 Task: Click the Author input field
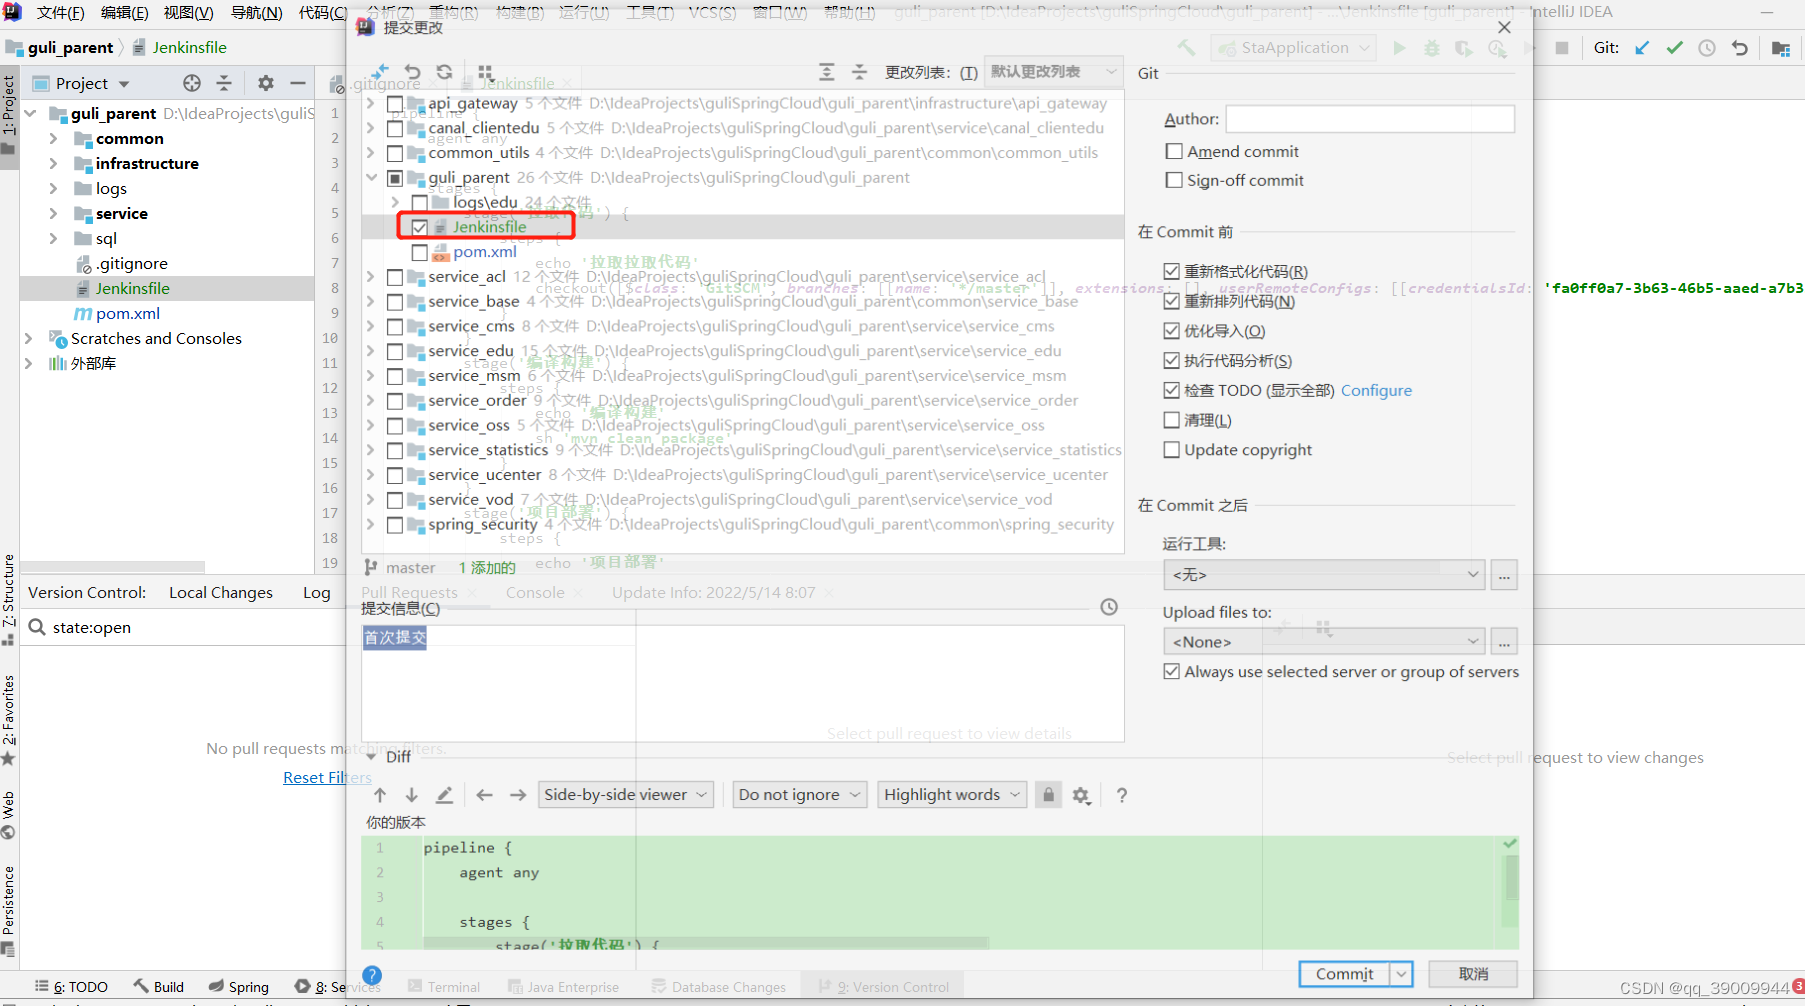tap(1370, 119)
